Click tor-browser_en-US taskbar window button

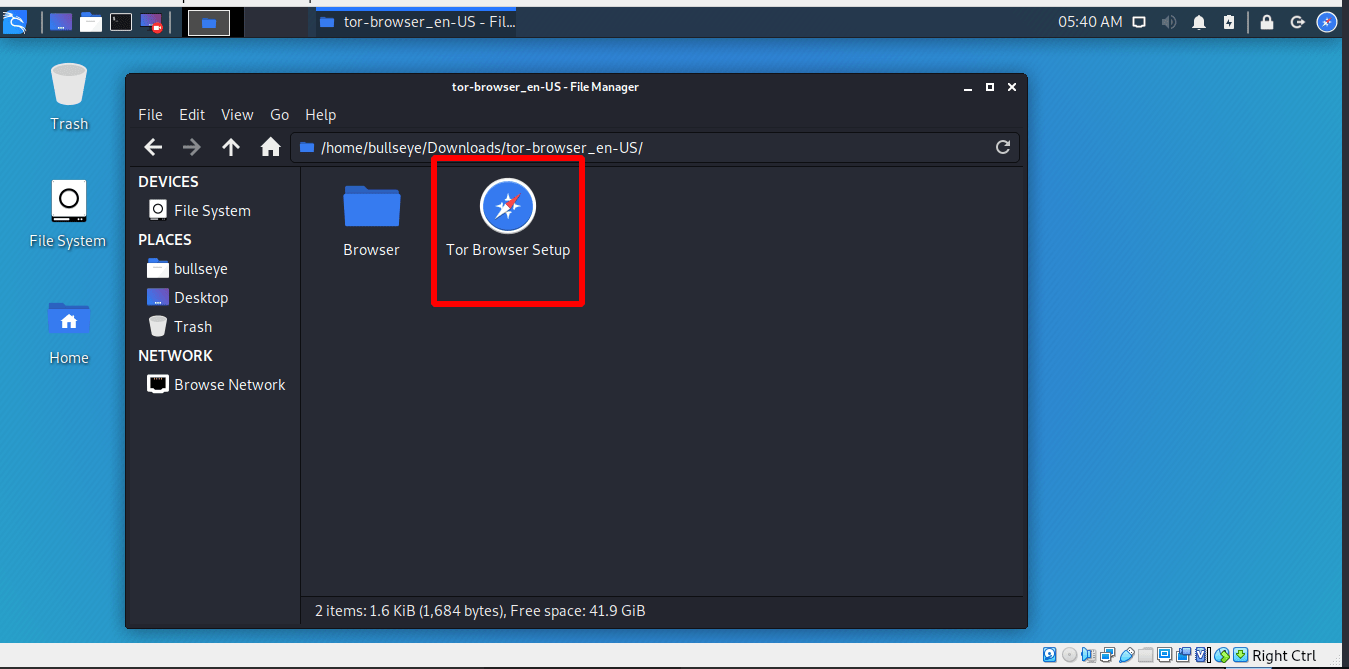pos(416,21)
